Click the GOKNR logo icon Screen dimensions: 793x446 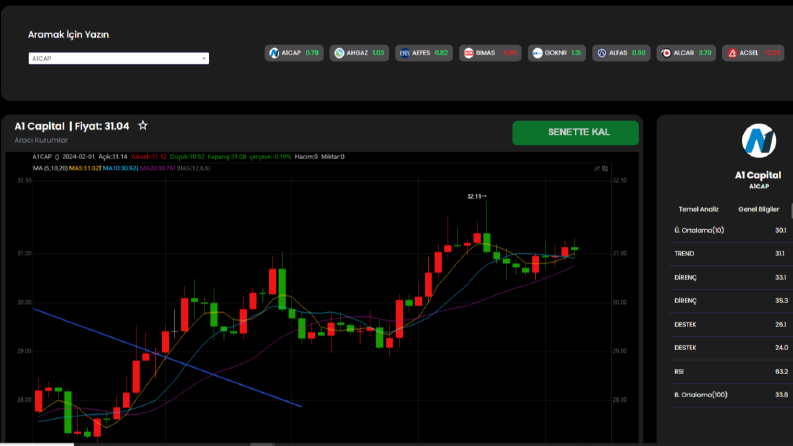click(538, 53)
